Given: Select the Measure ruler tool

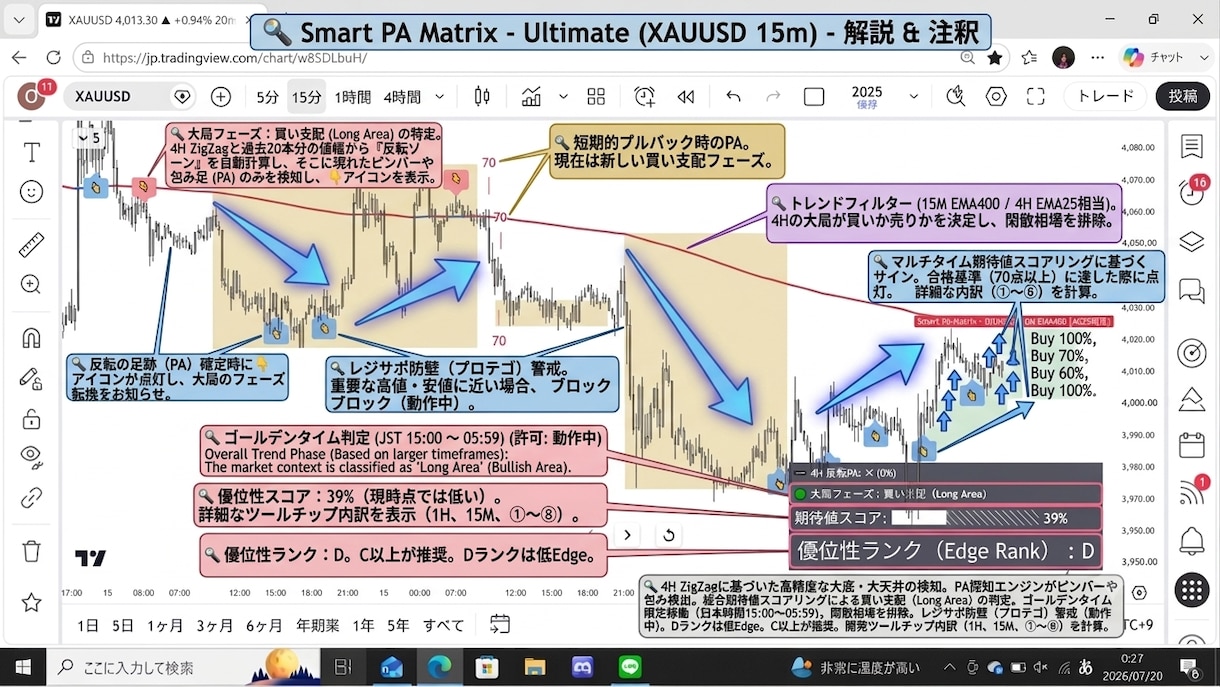Looking at the screenshot, I should tap(32, 245).
